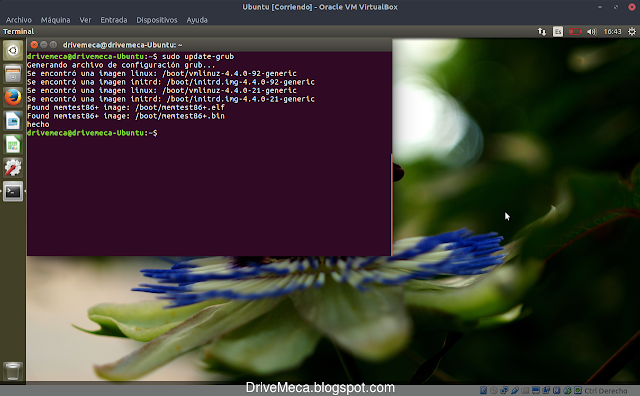Open the Files manager from the launcher
640x396 pixels.
pyautogui.click(x=13, y=74)
